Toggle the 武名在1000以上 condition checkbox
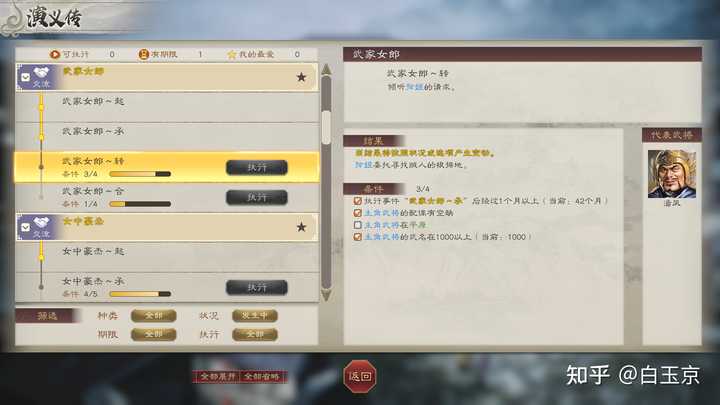The height and width of the screenshot is (405, 720). (x=358, y=237)
